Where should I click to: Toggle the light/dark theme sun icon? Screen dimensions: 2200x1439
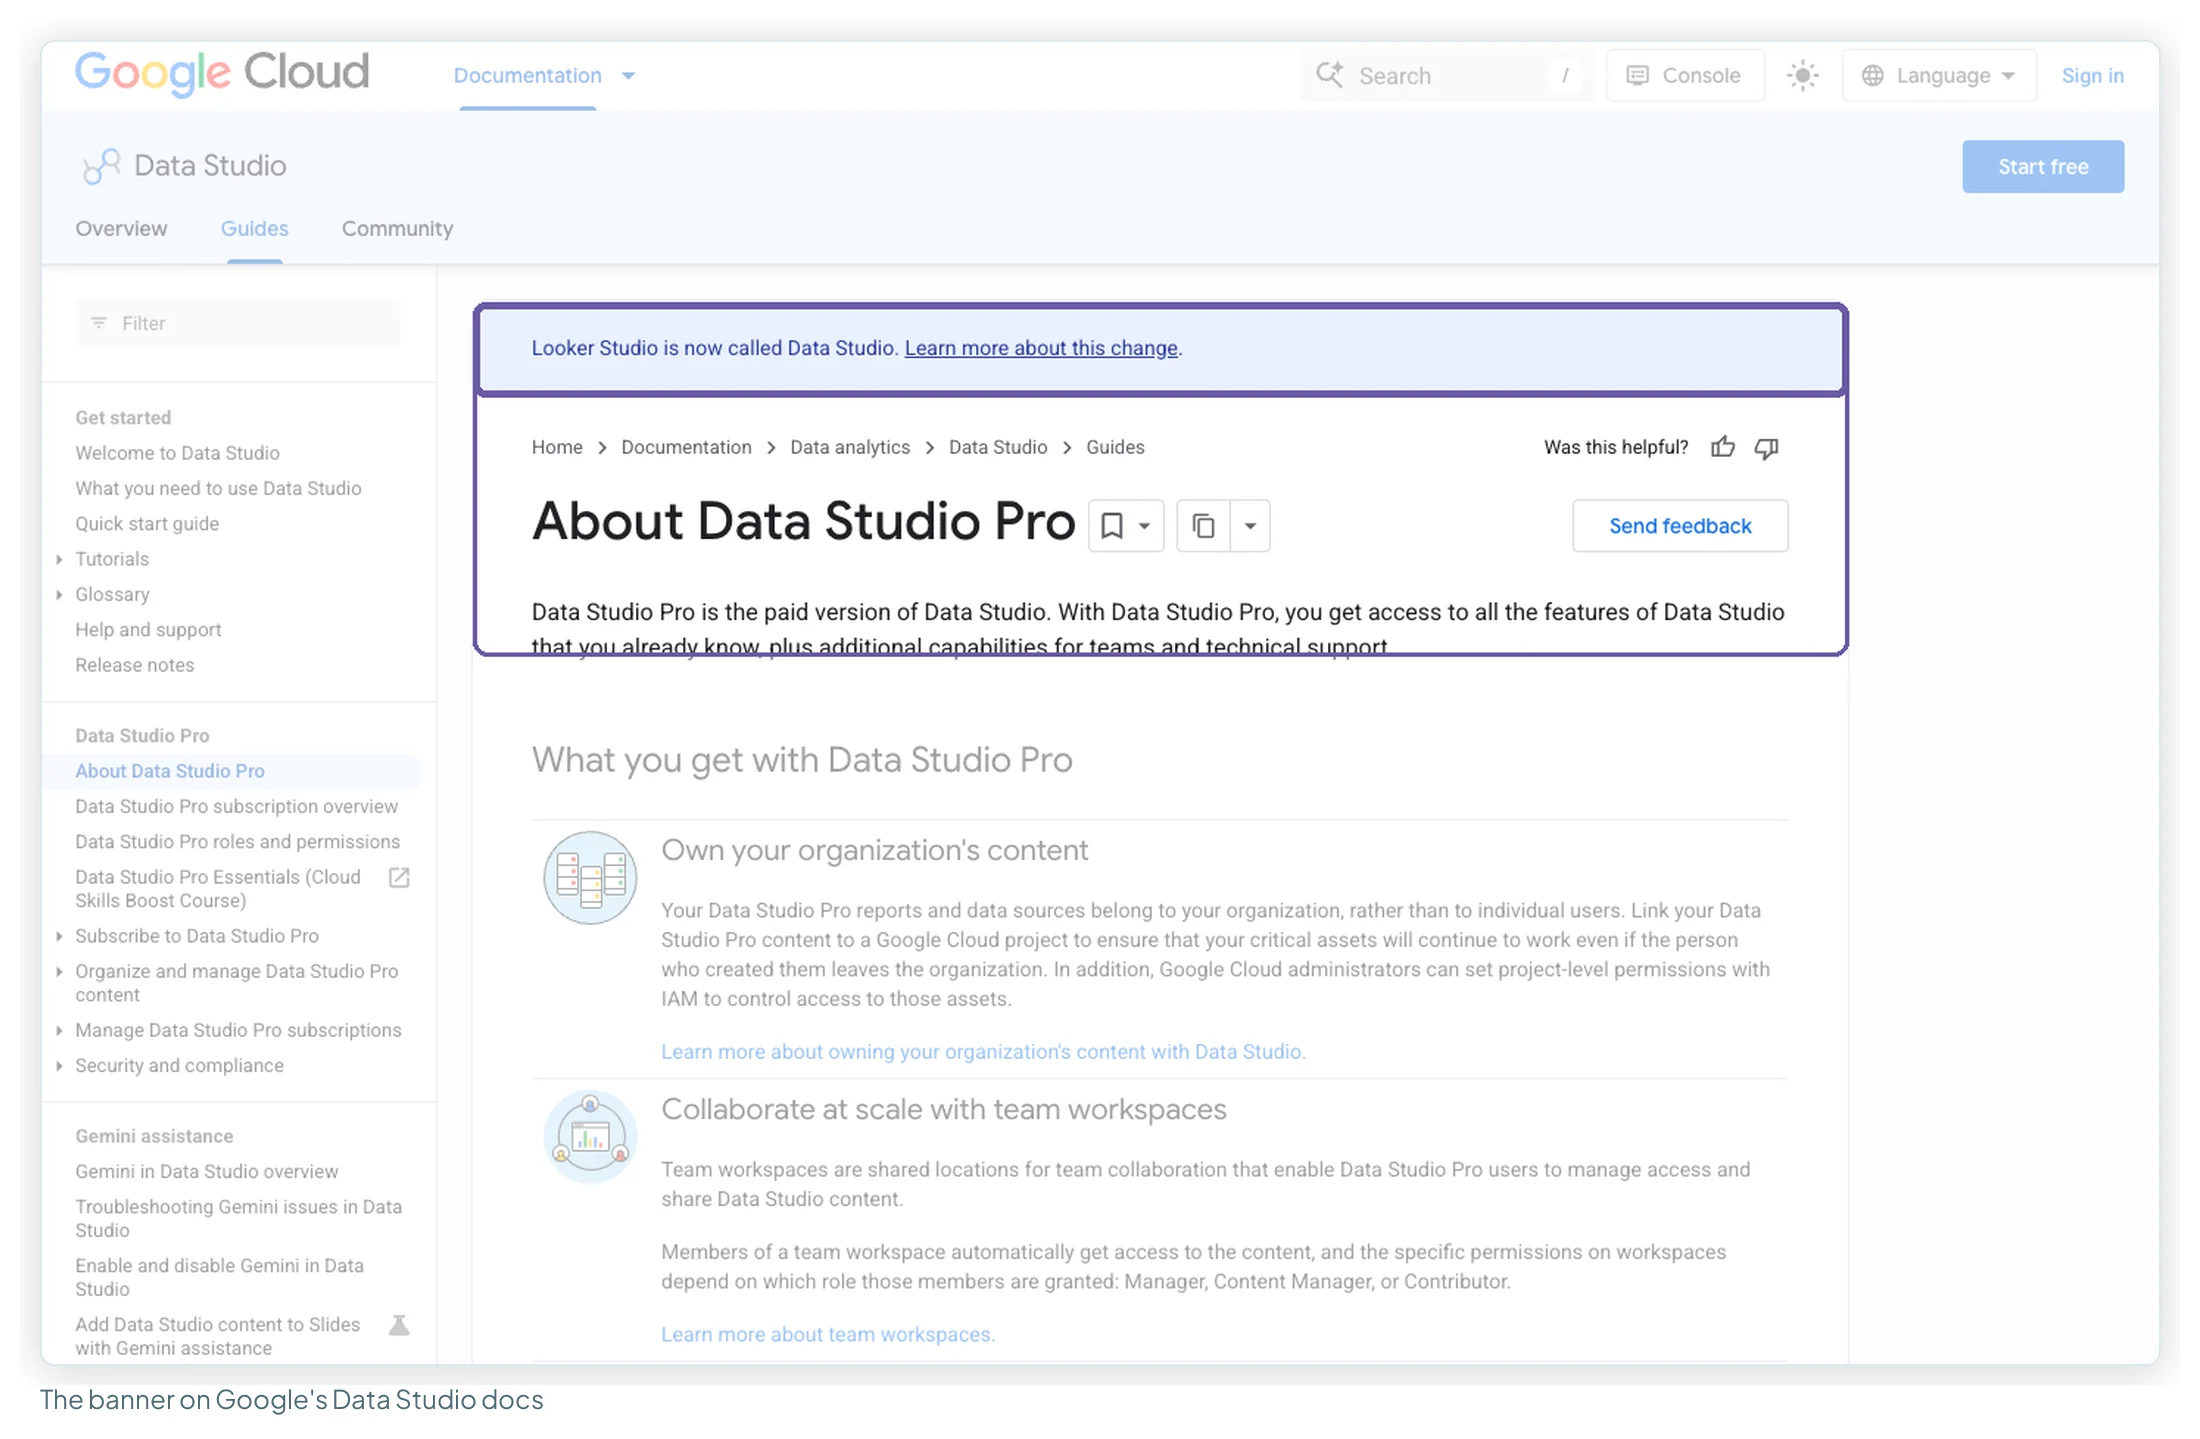1802,75
